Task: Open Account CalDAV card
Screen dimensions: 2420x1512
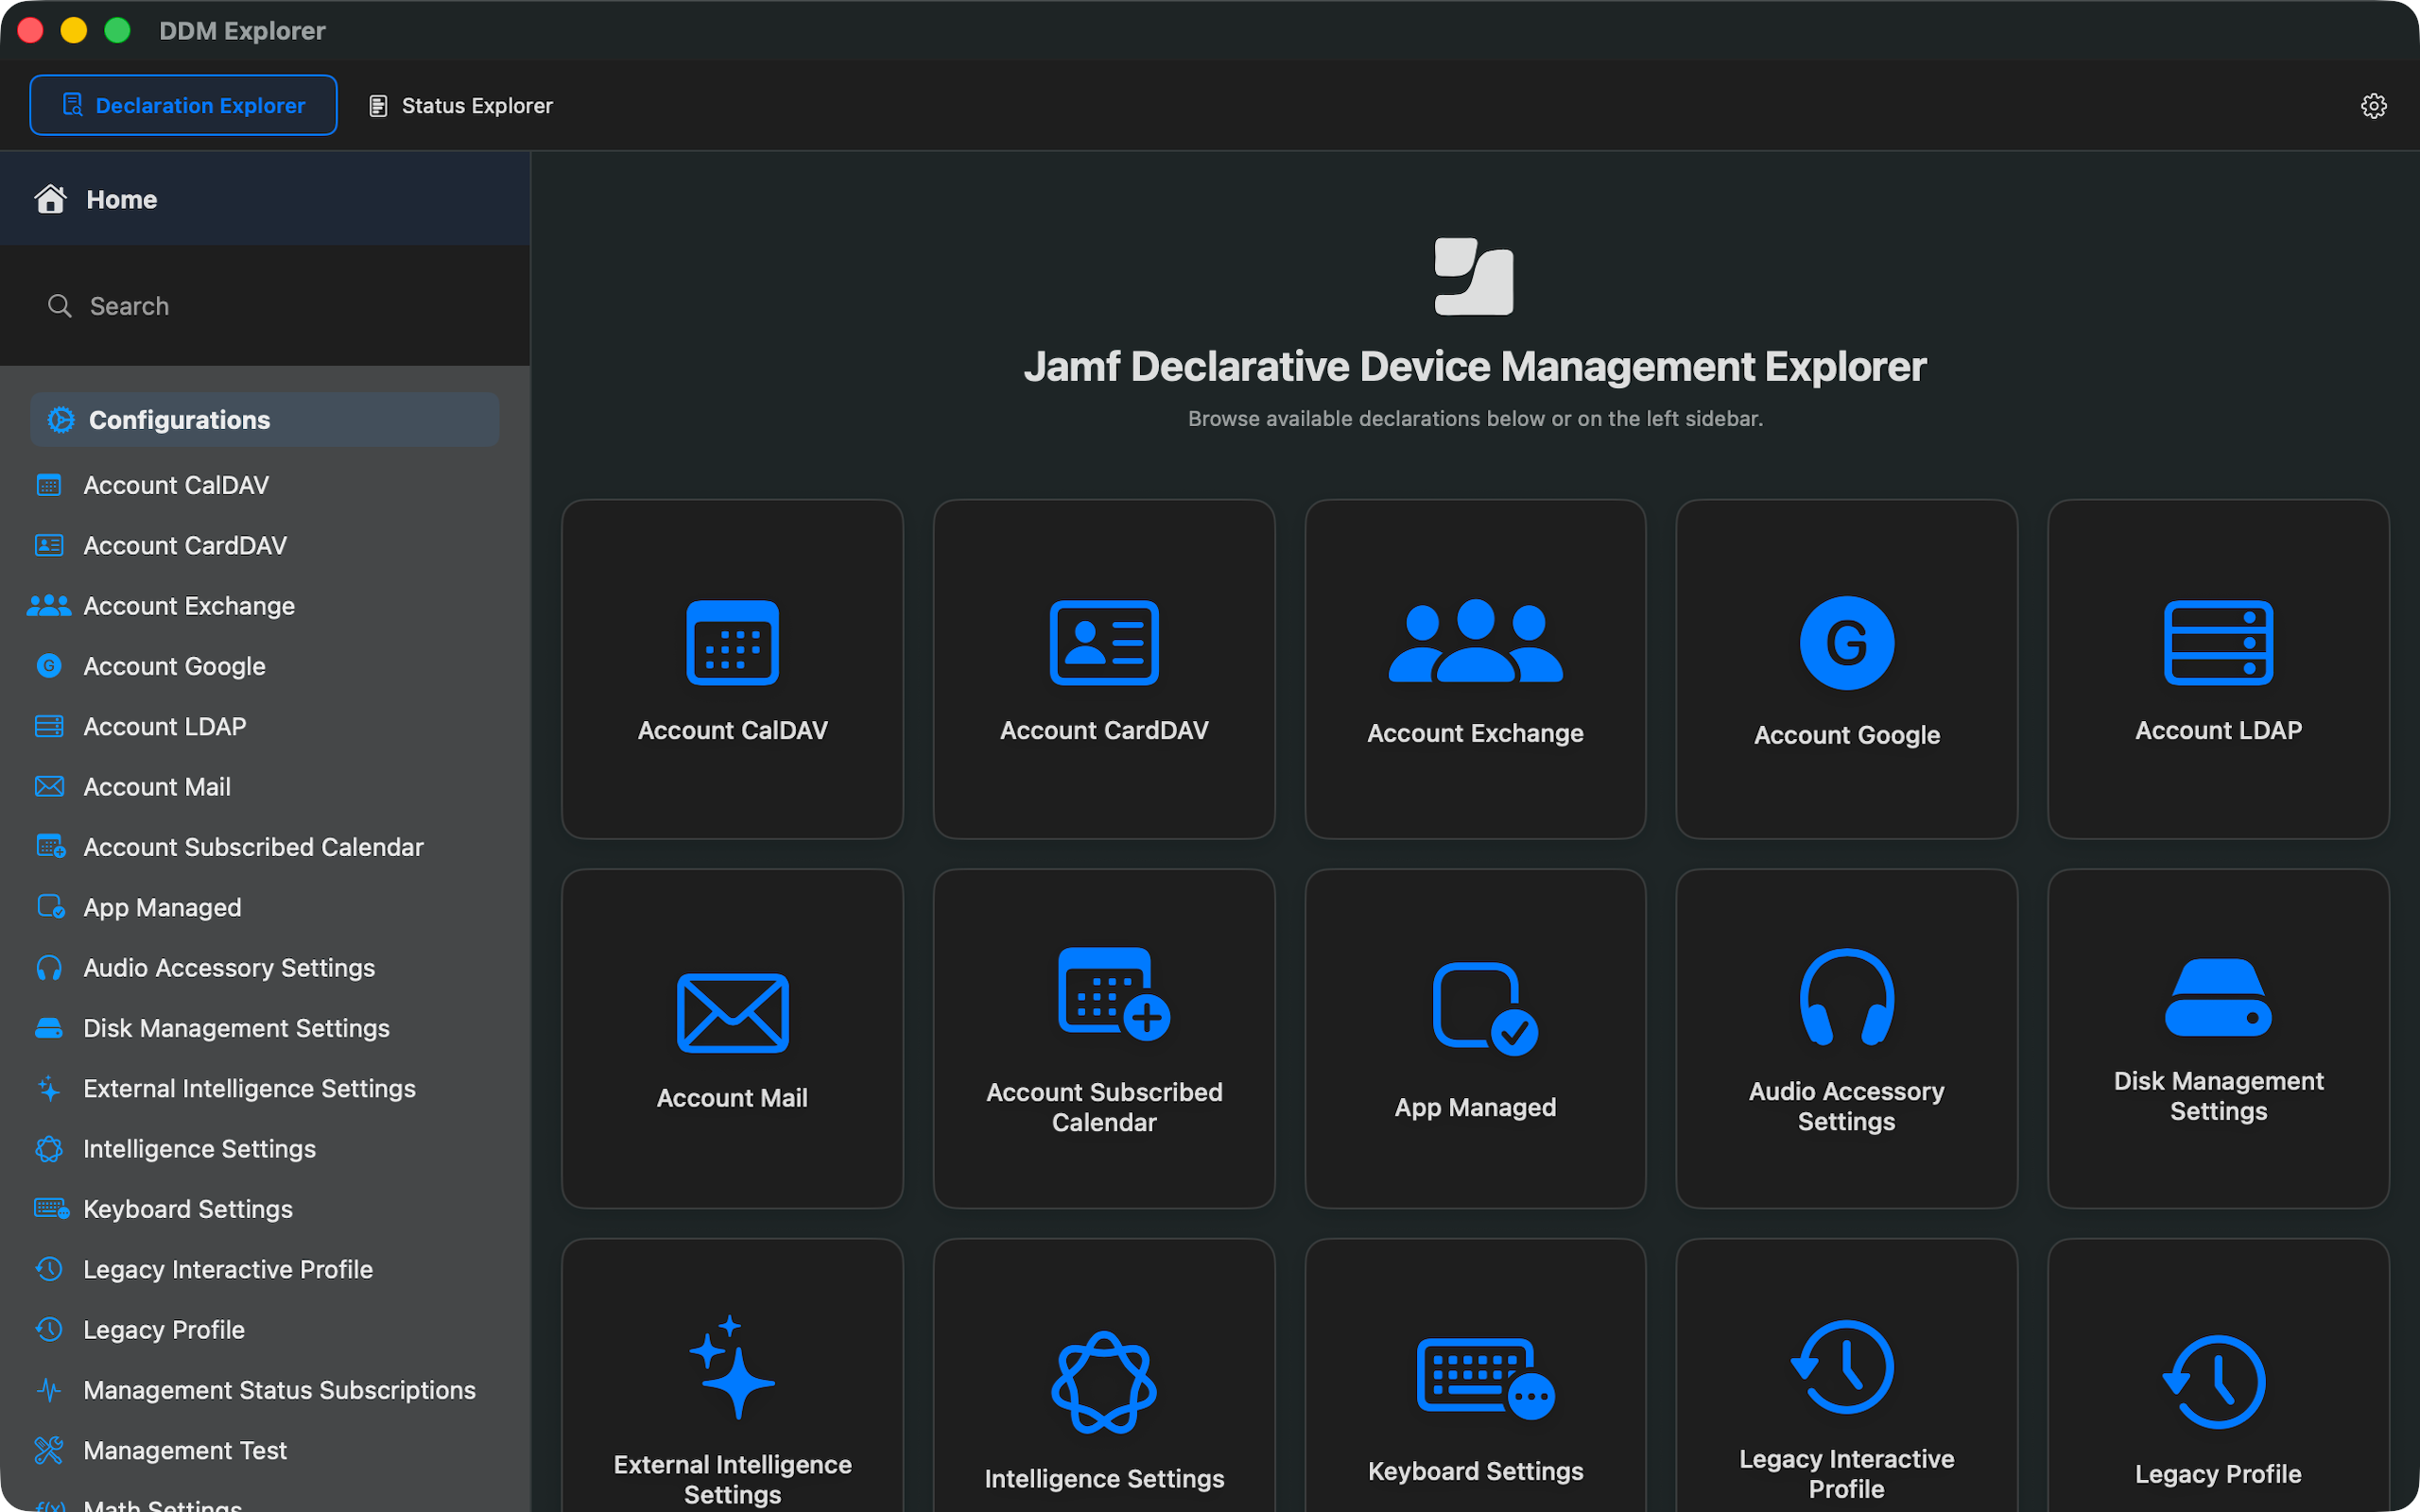Action: click(x=732, y=669)
